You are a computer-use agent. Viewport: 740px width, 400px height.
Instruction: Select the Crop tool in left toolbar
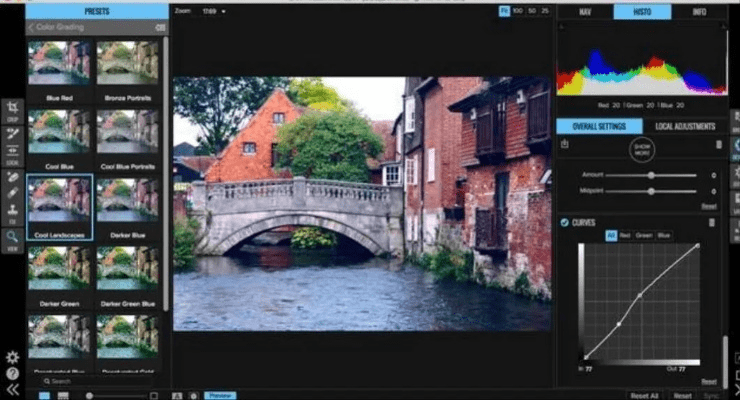click(13, 108)
